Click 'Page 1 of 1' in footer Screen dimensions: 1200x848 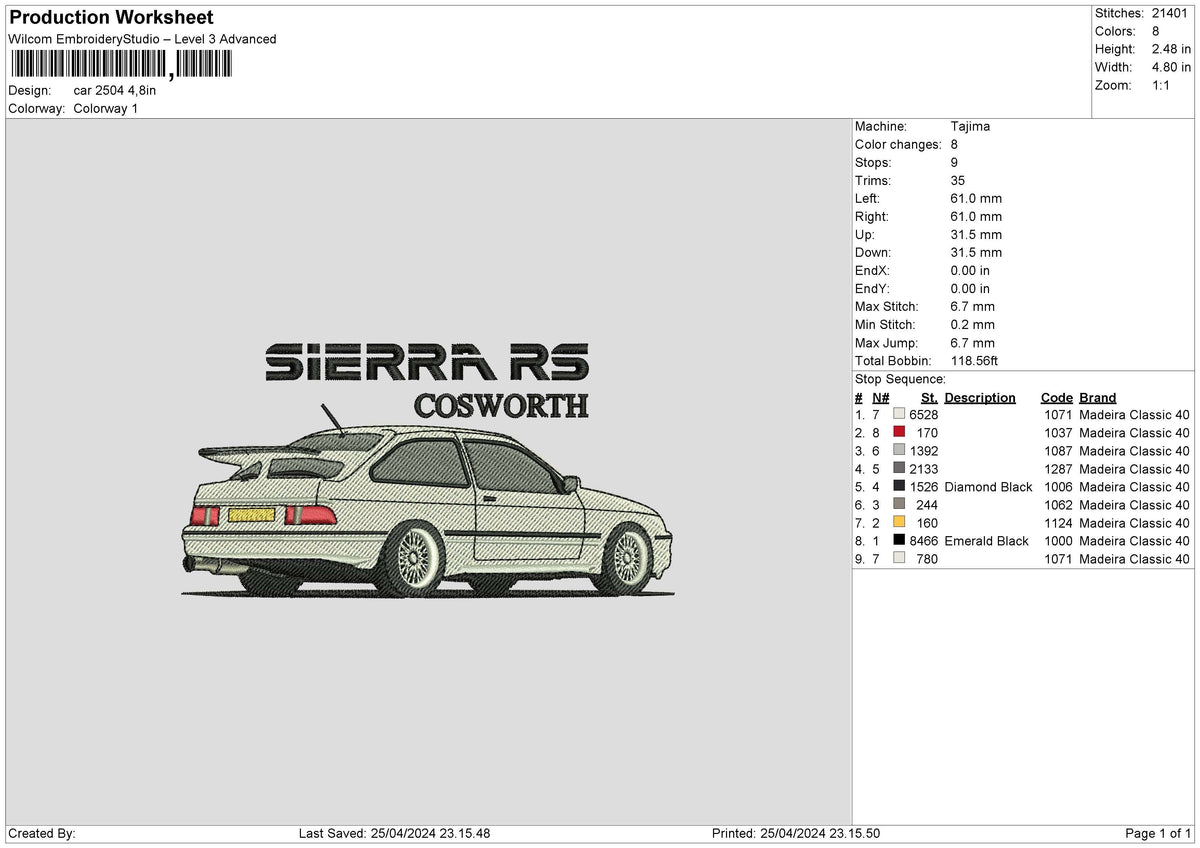[1158, 833]
